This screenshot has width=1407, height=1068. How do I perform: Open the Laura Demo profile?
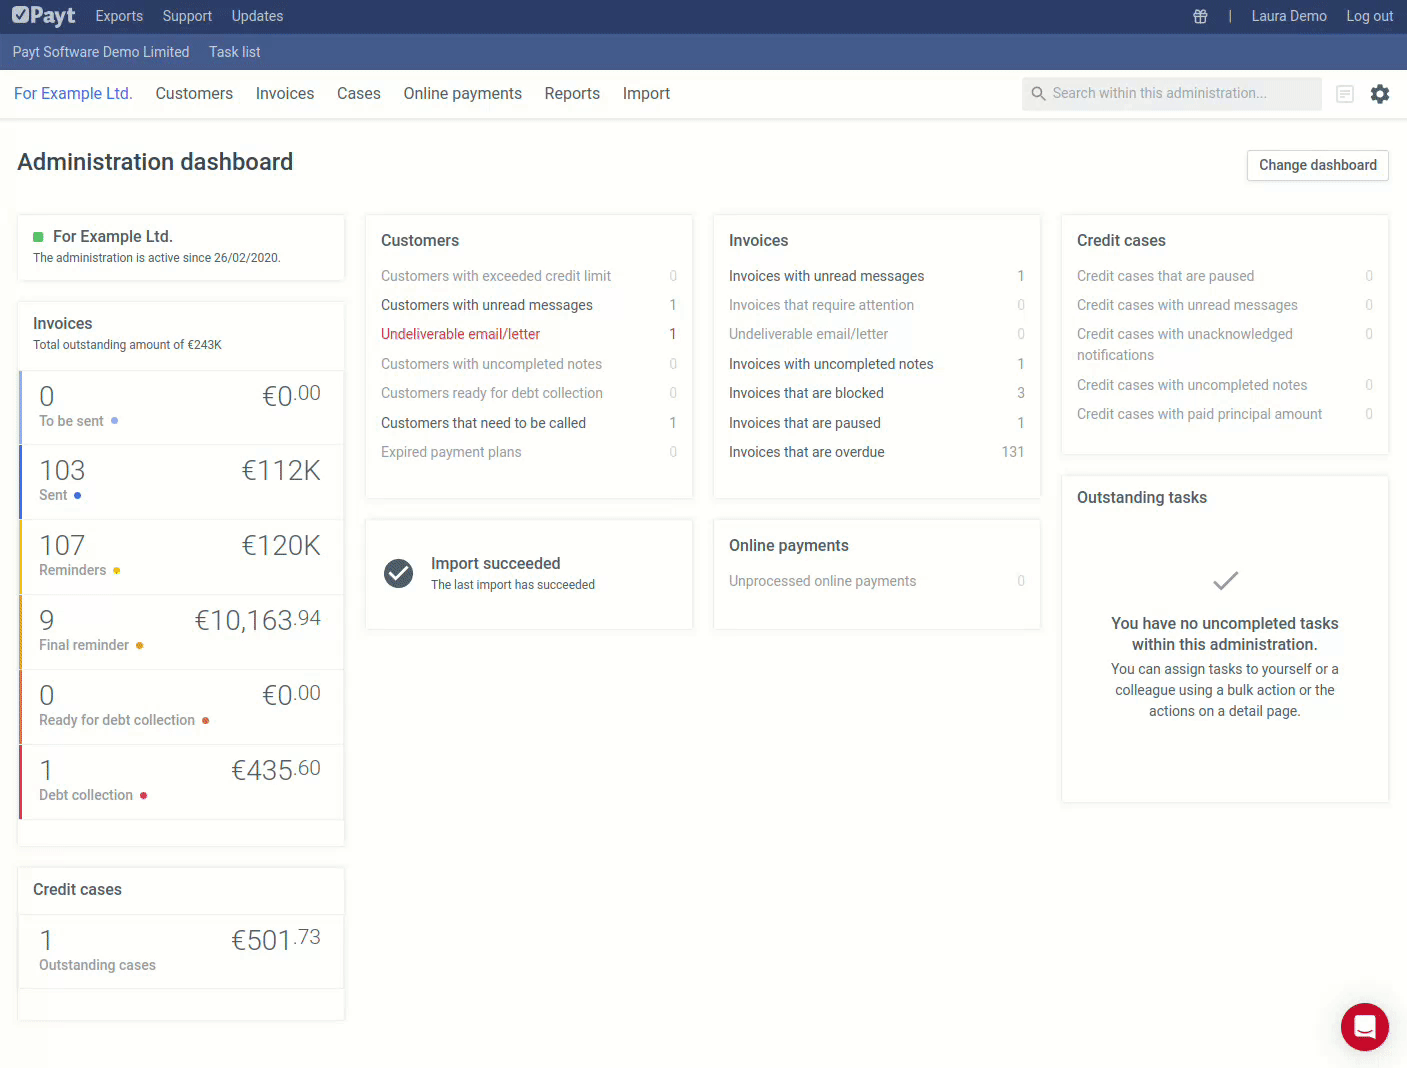tap(1289, 16)
